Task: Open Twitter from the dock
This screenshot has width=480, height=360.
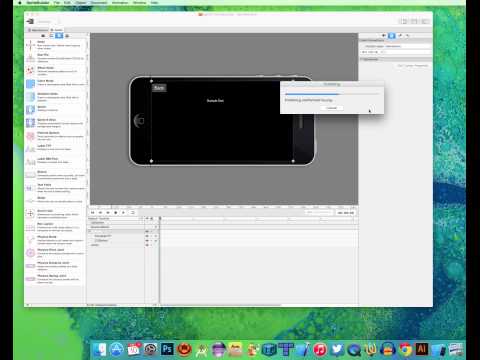Action: click(x=337, y=350)
